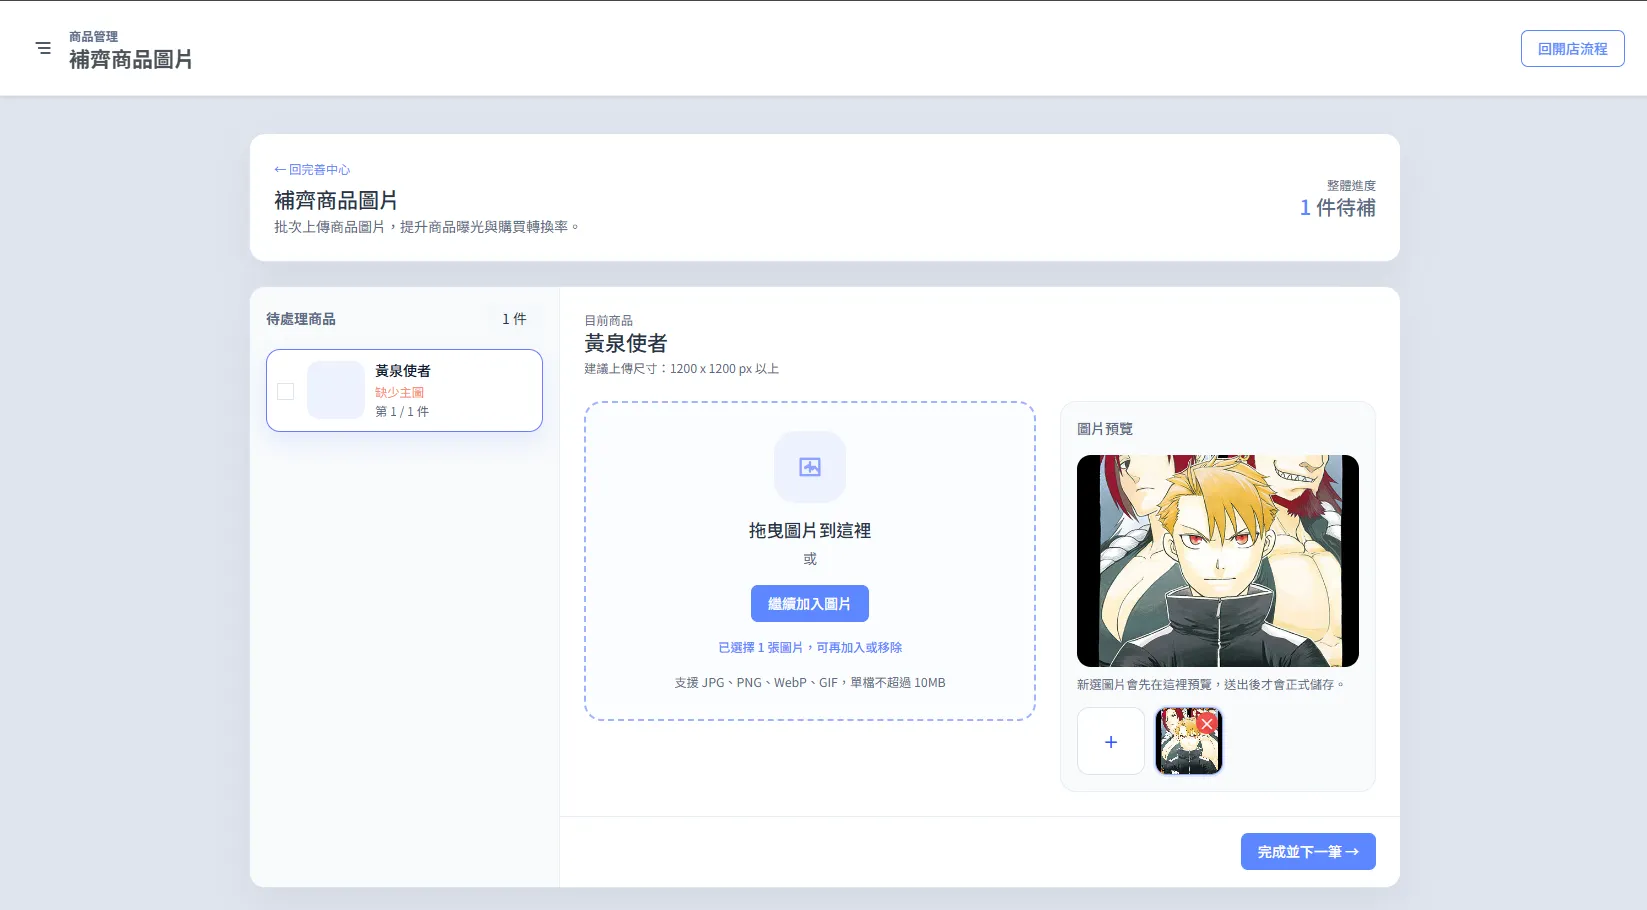The image size is (1647, 910).
Task: Tick the 黃泉使者 product checkbox
Action: pos(286,391)
